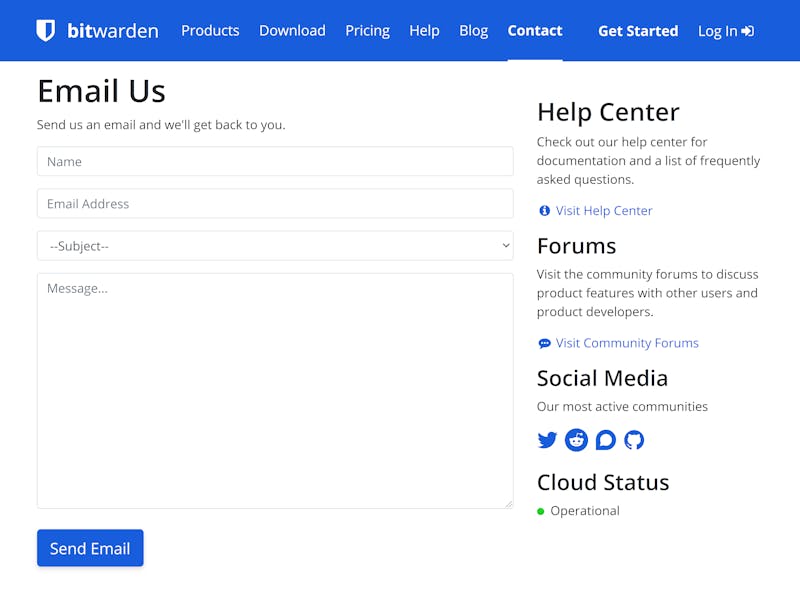Open the Products menu item
The width and height of the screenshot is (800, 600).
tap(210, 31)
